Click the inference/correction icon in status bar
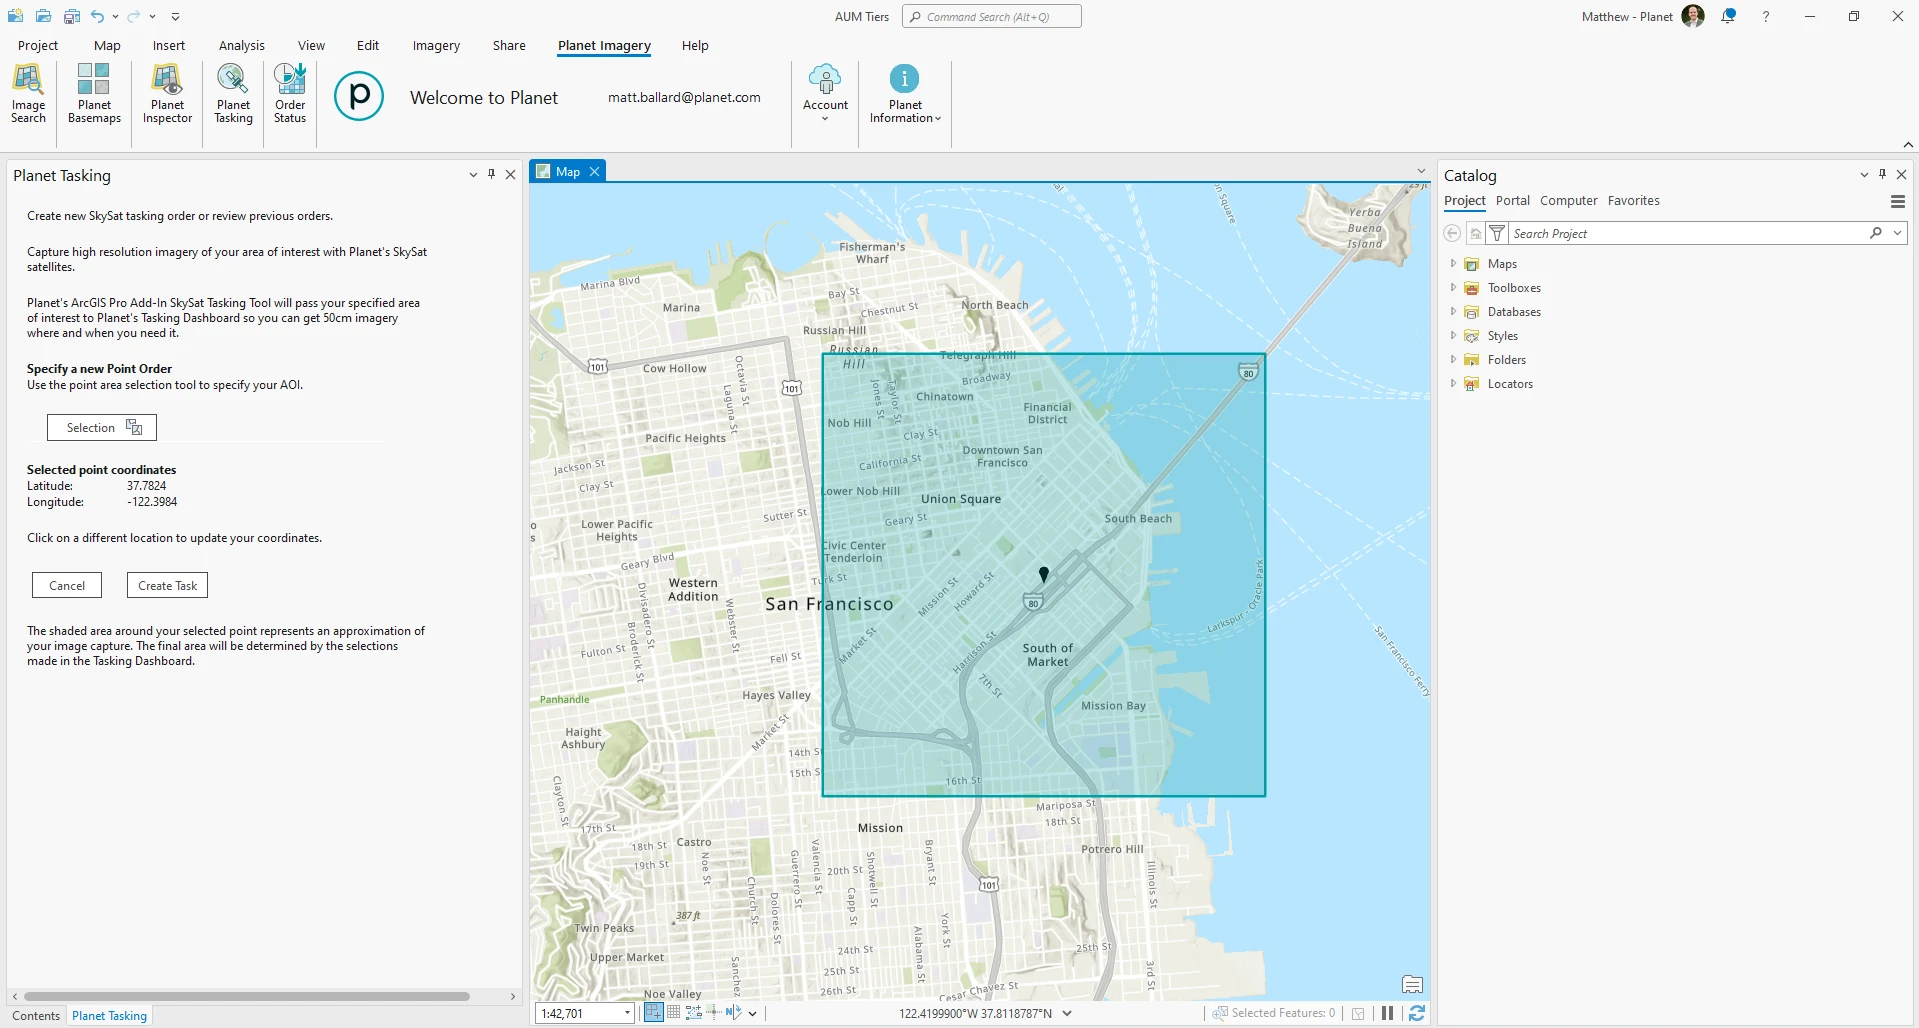This screenshot has height=1028, width=1919. point(714,1013)
